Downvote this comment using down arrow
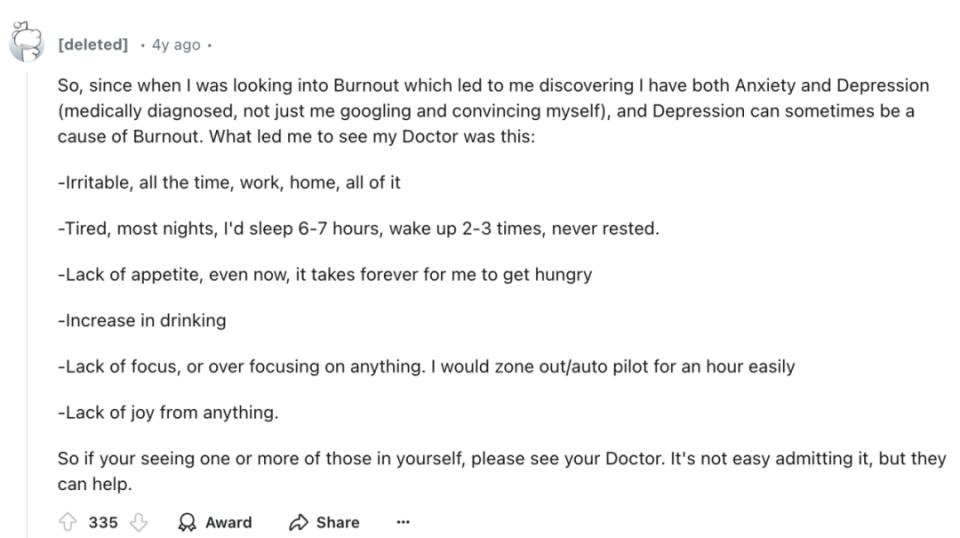The height and width of the screenshot is (538, 960). pyautogui.click(x=139, y=522)
